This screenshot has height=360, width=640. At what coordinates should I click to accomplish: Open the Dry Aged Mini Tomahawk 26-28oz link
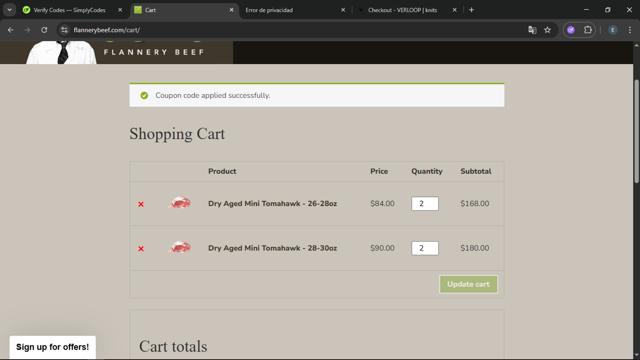pos(272,203)
